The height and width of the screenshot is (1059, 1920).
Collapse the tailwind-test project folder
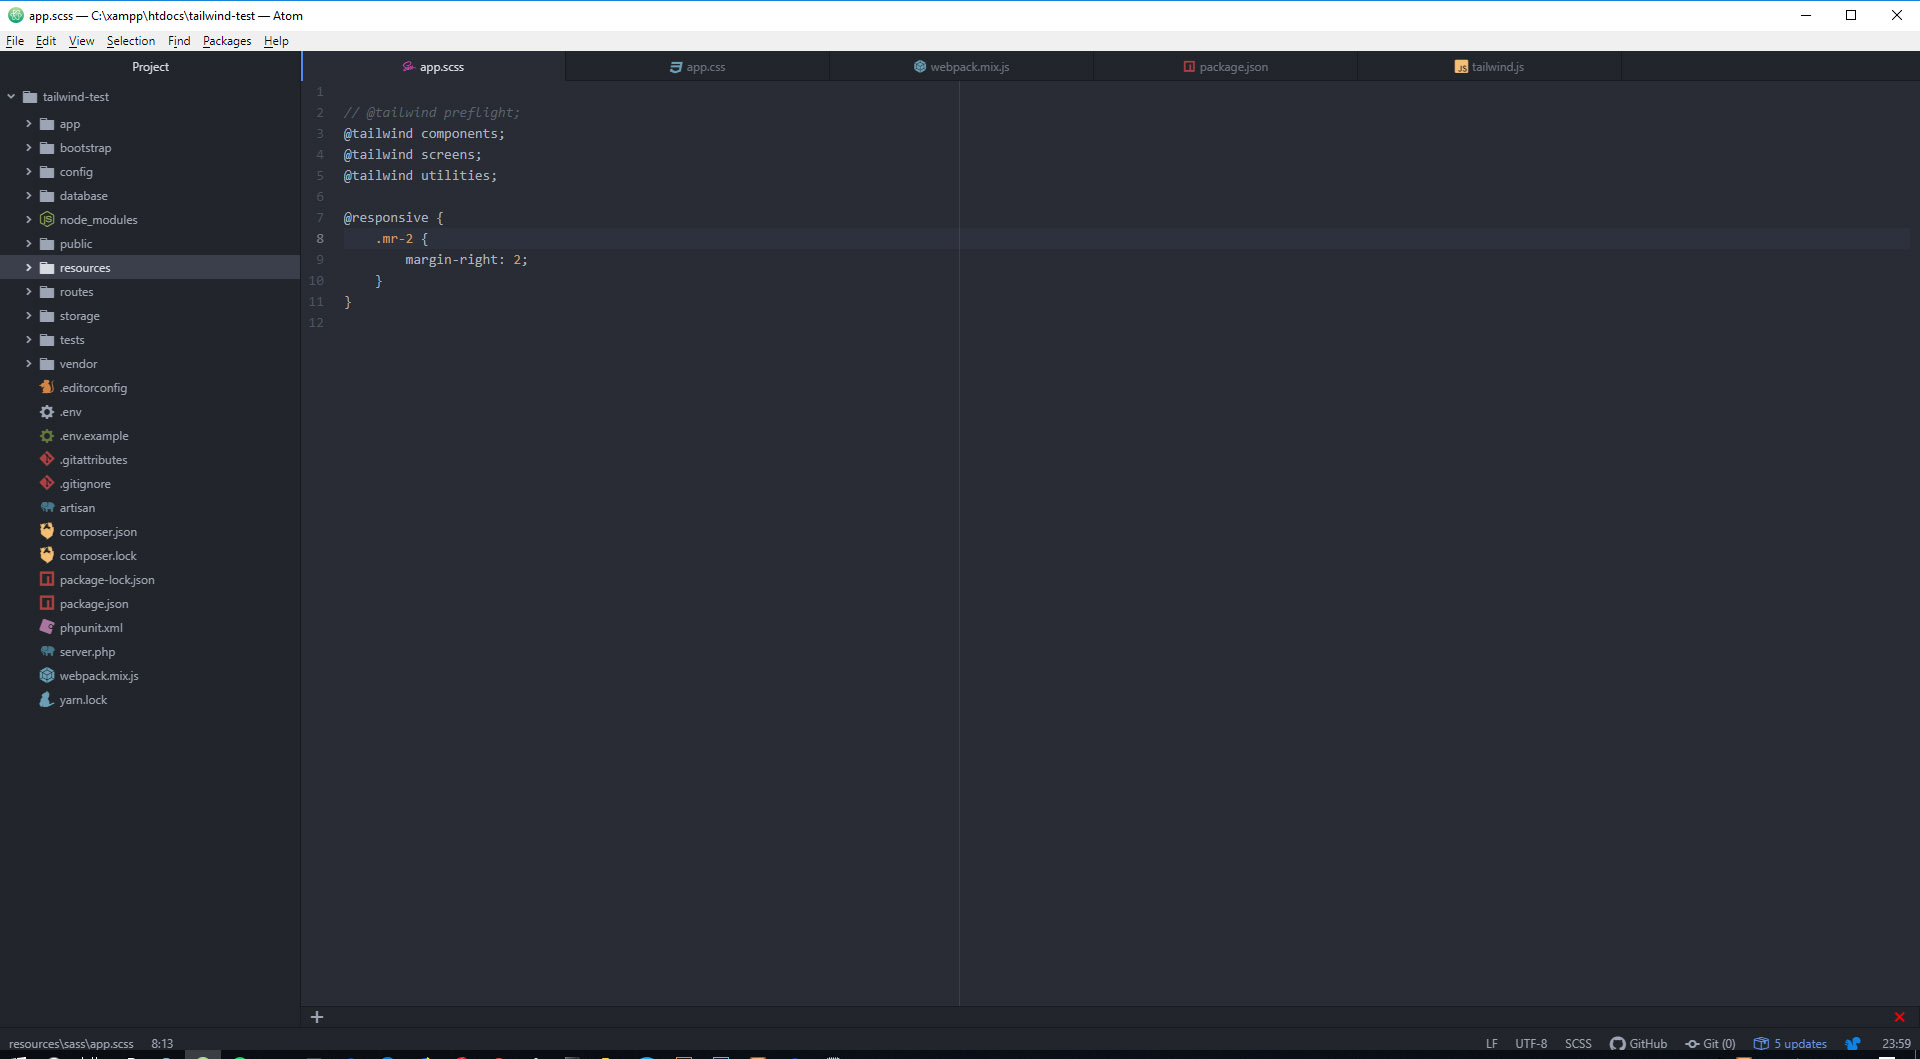(11, 96)
